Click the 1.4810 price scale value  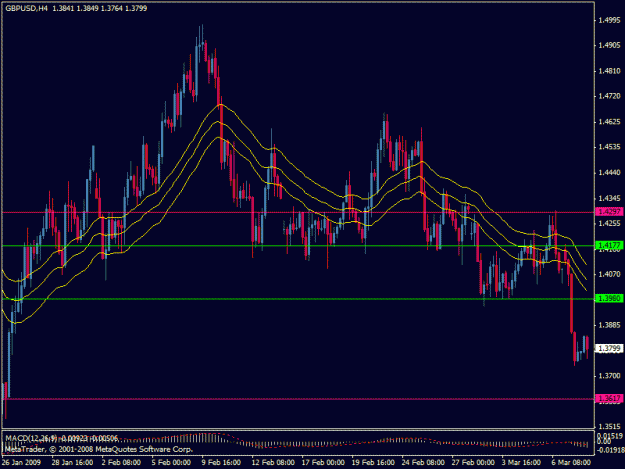[x=610, y=71]
